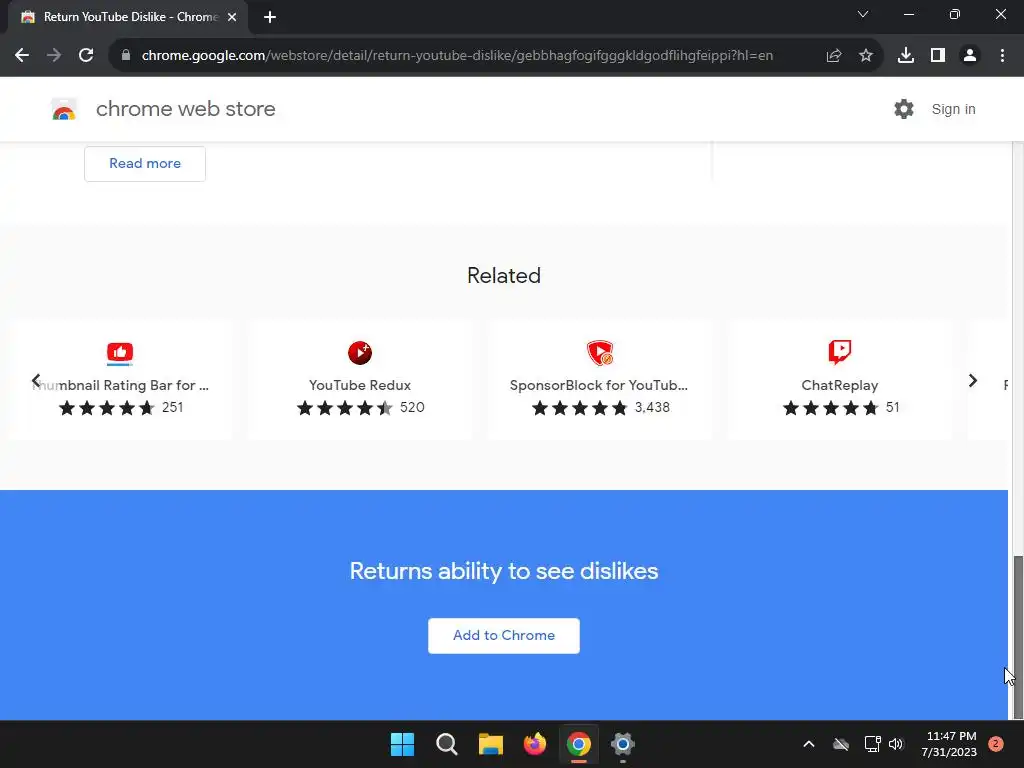The width and height of the screenshot is (1024, 768).
Task: Open volume control in system tray
Action: (x=896, y=744)
